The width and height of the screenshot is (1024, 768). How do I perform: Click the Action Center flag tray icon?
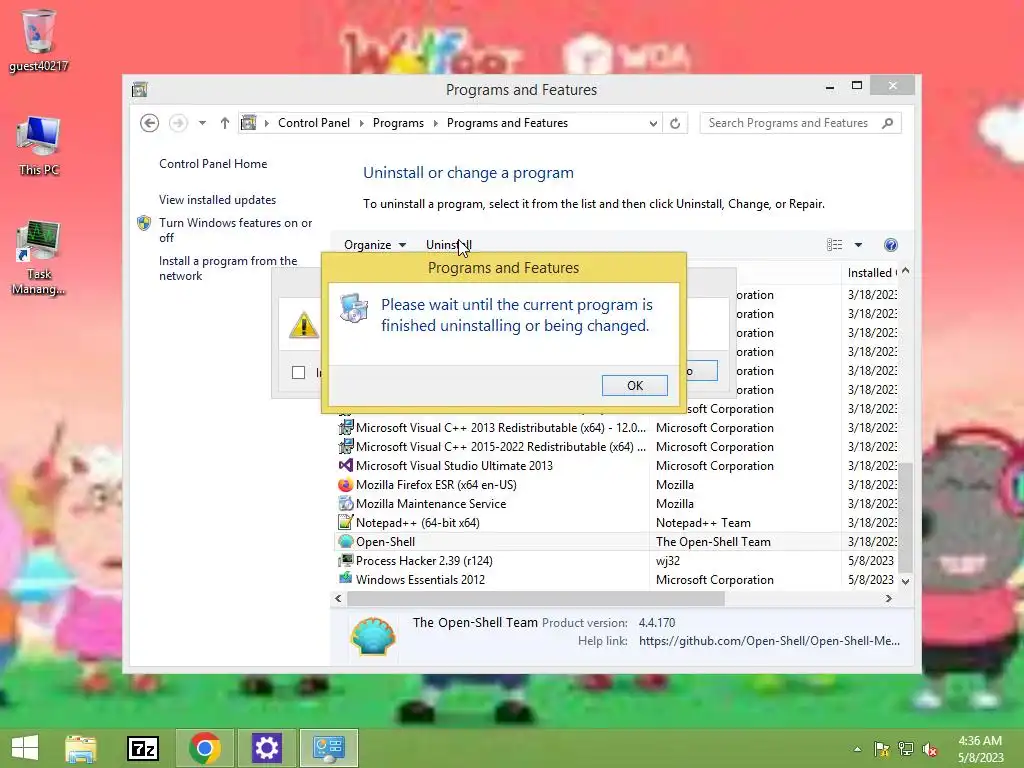click(x=882, y=749)
